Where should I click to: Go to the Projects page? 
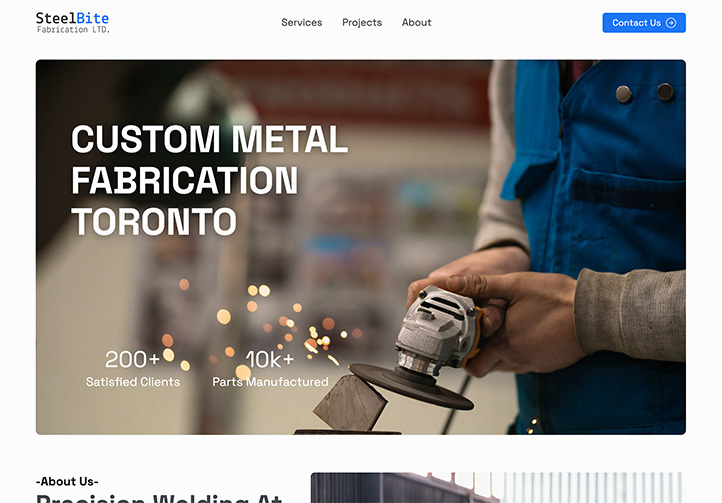[362, 23]
